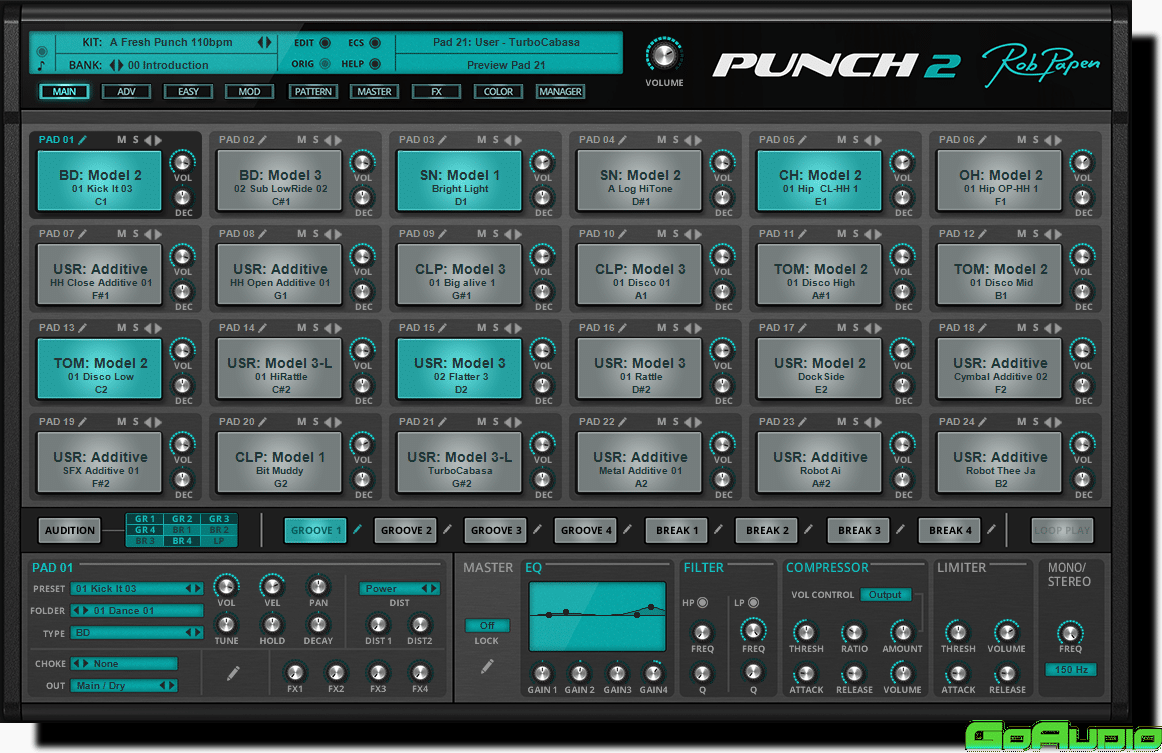This screenshot has height=753, width=1162.
Task: Open the PRESET dropdown for PAD 01
Action: pos(137,588)
